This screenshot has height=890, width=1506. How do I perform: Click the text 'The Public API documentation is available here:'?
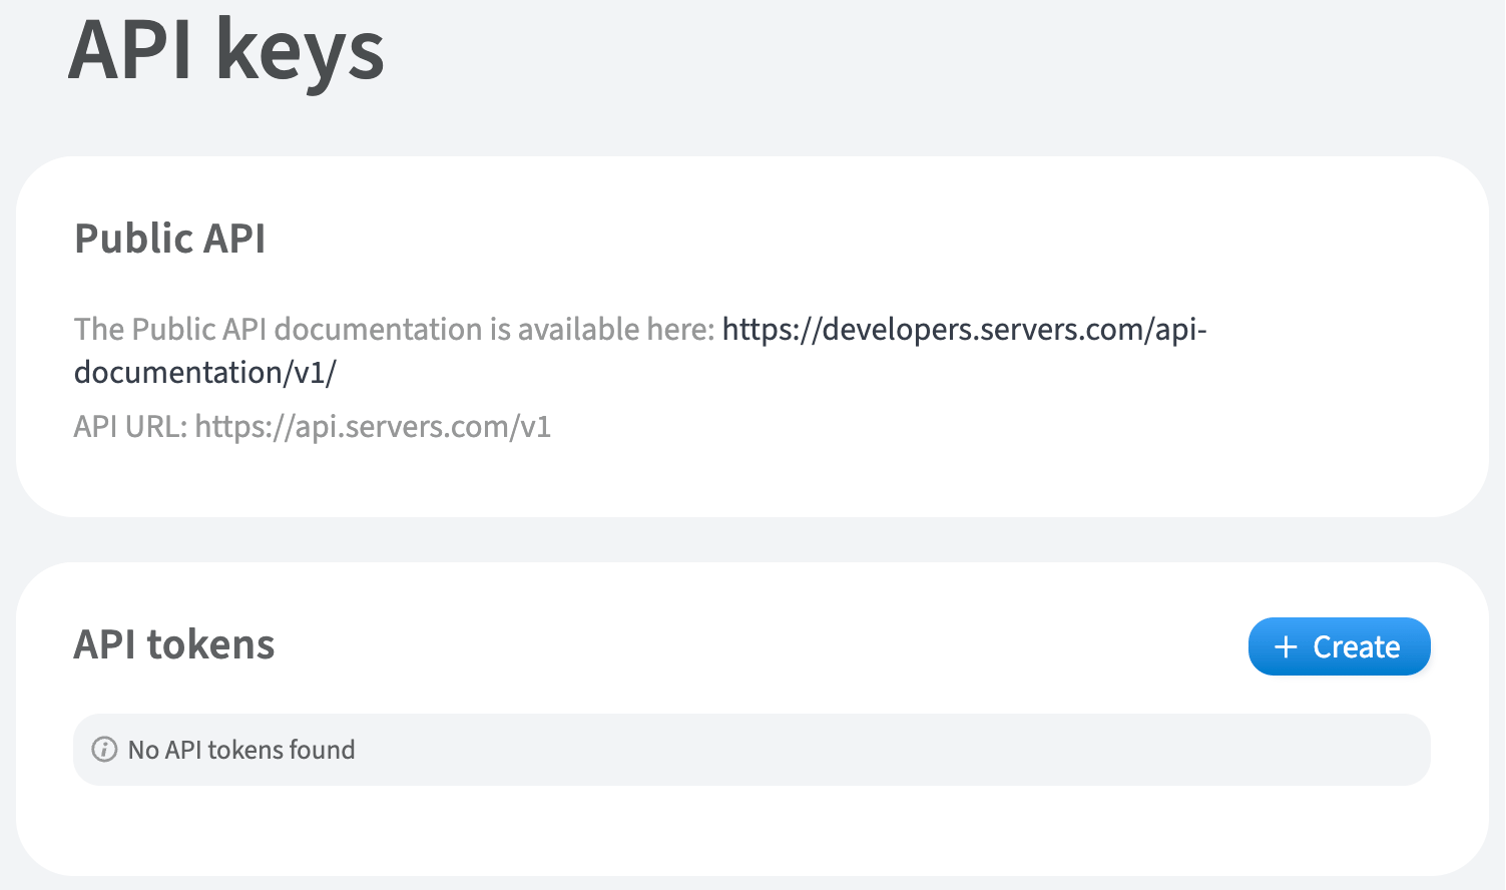click(x=394, y=329)
